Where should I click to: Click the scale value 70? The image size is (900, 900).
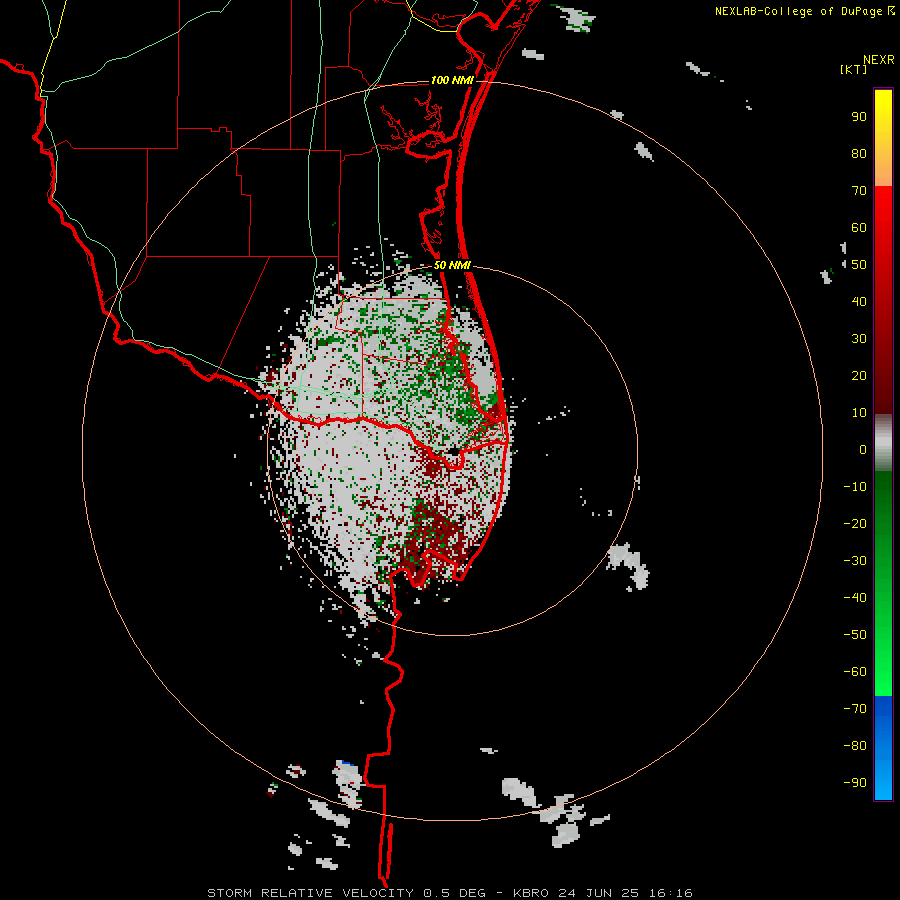pyautogui.click(x=859, y=191)
